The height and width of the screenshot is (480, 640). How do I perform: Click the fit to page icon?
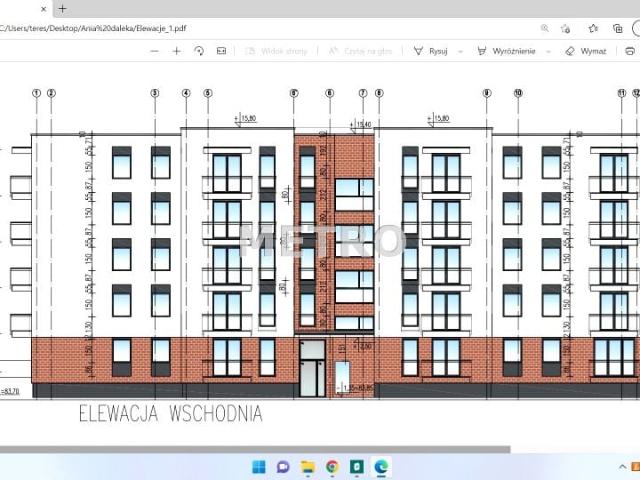[x=221, y=51]
